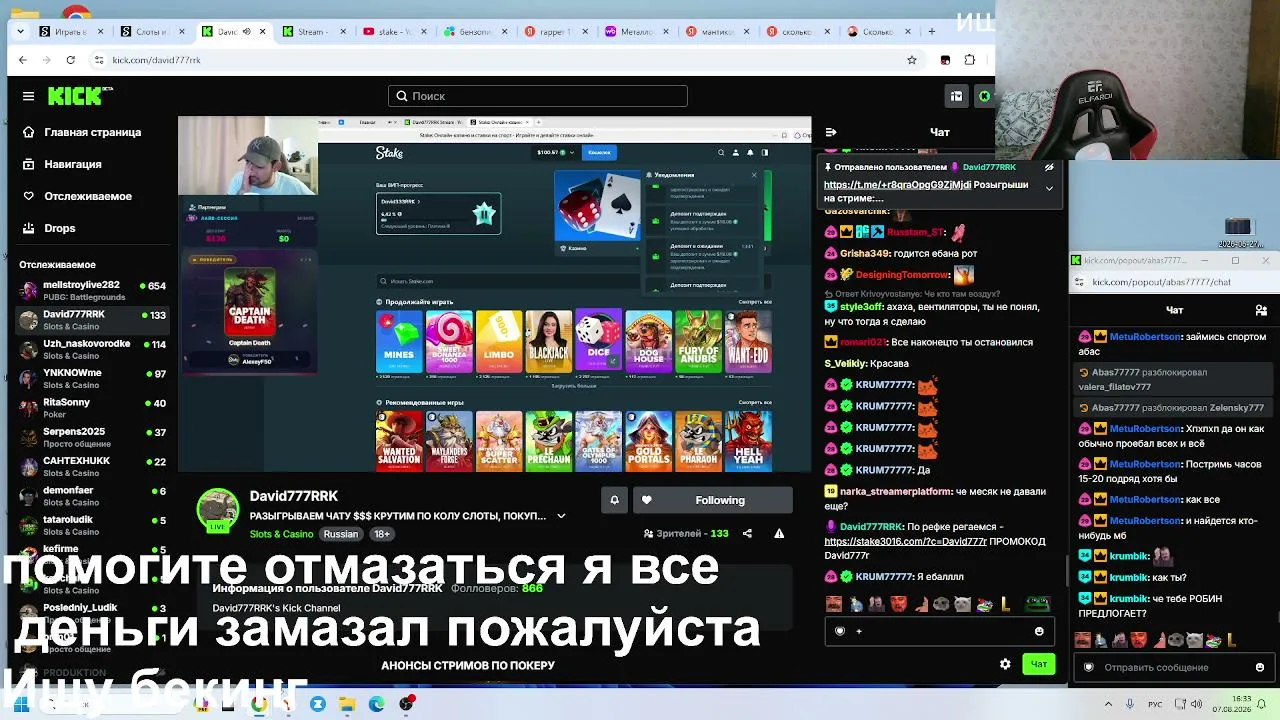
Task: Click the Following button
Action: [713, 500]
